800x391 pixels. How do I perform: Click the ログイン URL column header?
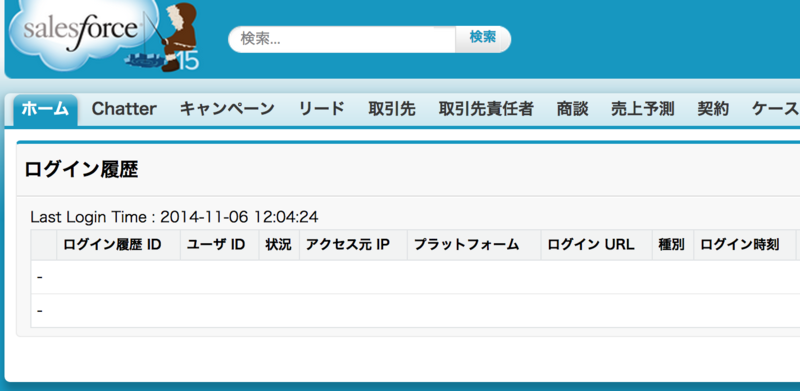coord(596,245)
